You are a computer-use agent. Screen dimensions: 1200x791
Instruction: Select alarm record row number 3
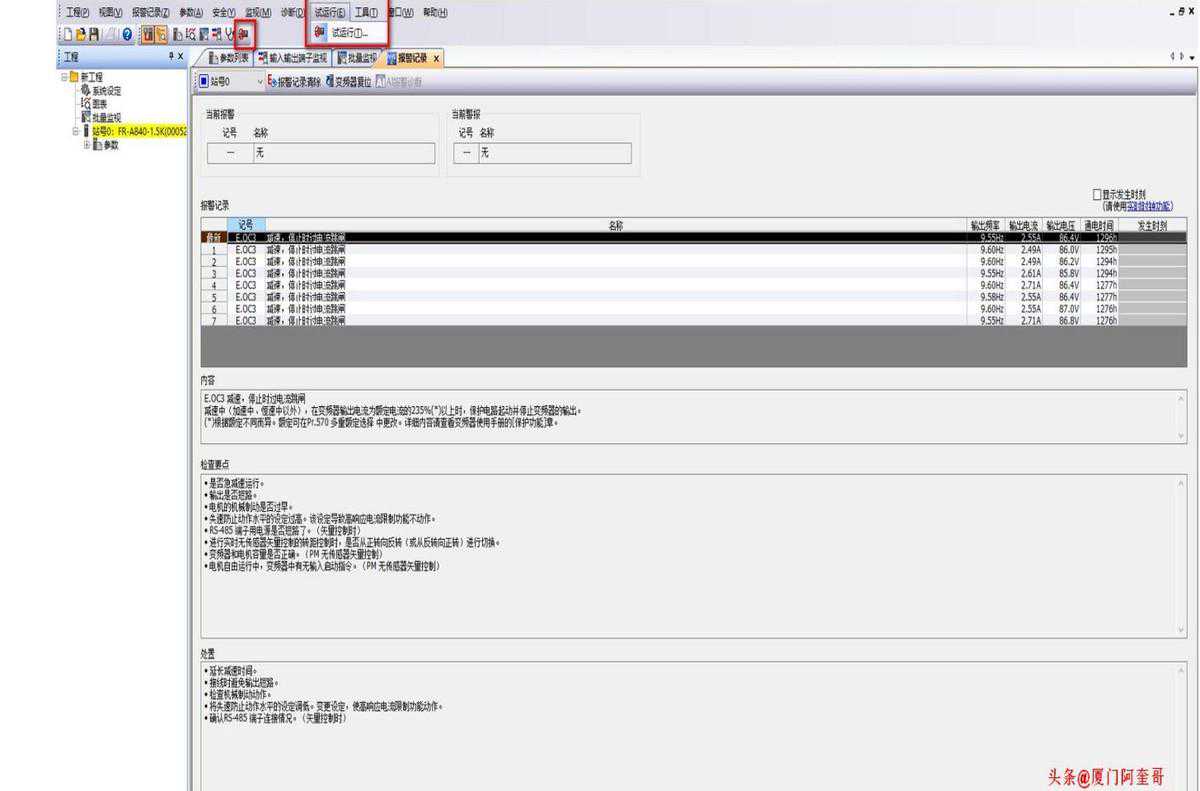pyautogui.click(x=600, y=273)
